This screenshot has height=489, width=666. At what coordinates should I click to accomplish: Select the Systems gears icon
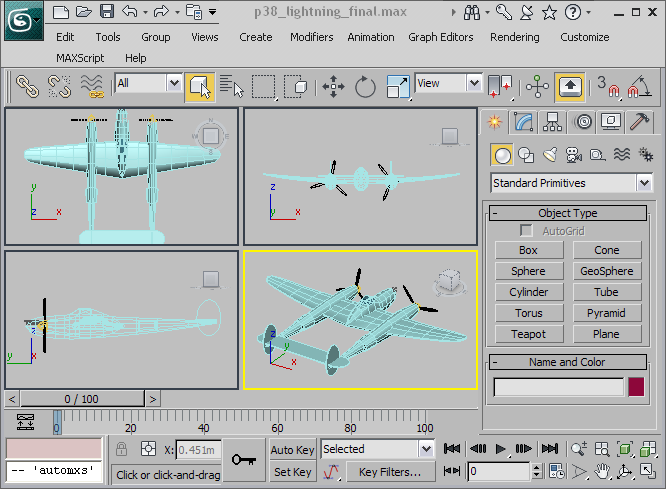646,155
